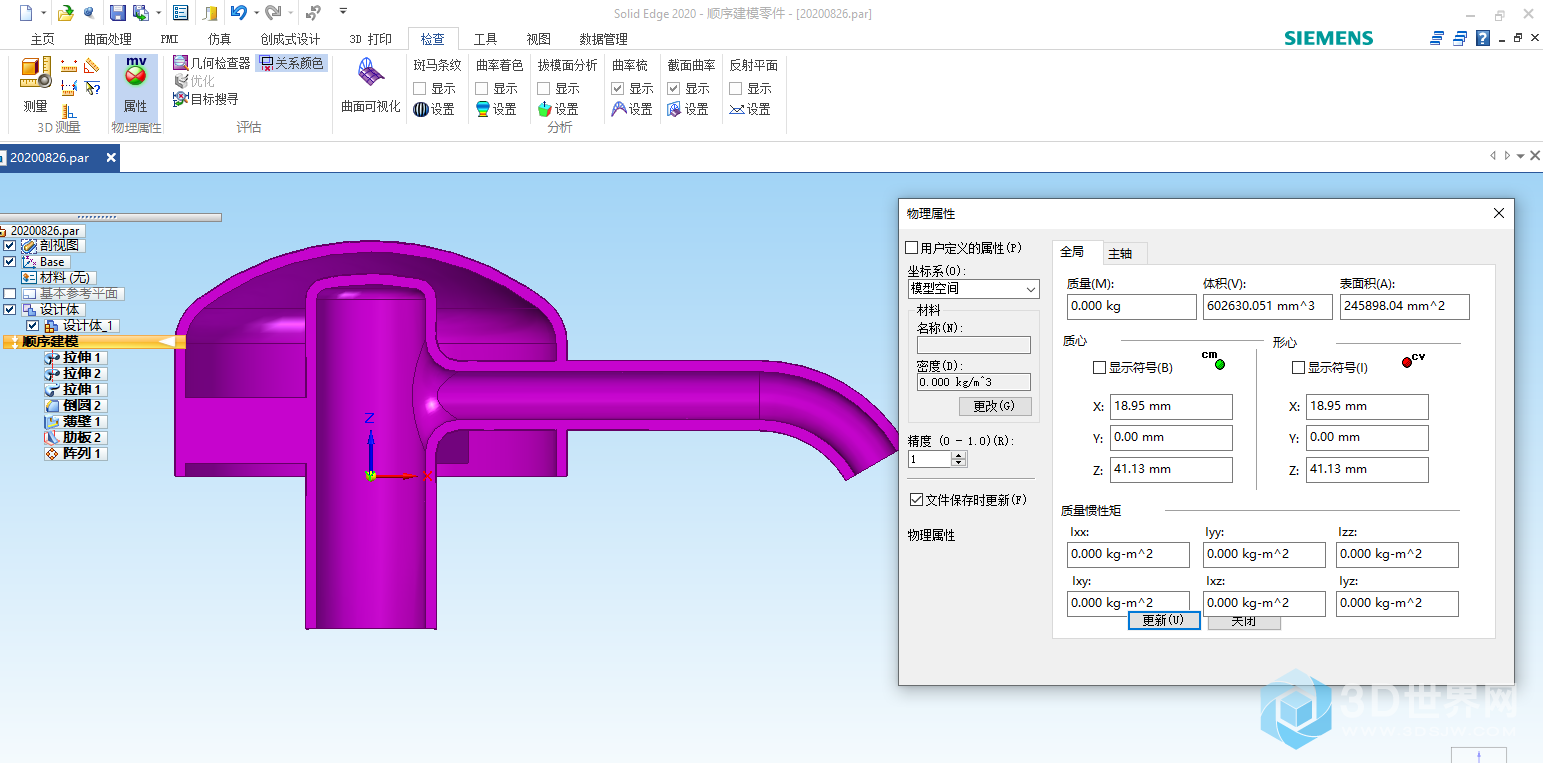Click the Undo arrow icon

click(238, 13)
